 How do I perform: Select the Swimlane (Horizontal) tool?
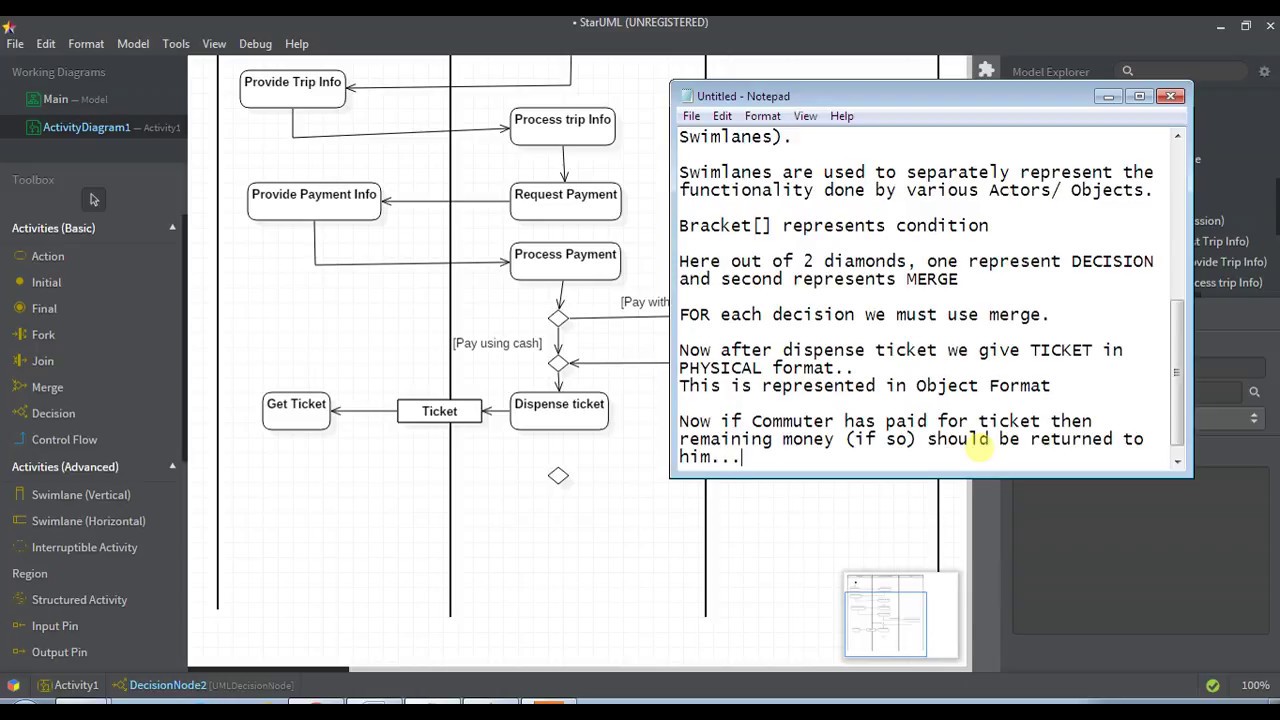88,520
